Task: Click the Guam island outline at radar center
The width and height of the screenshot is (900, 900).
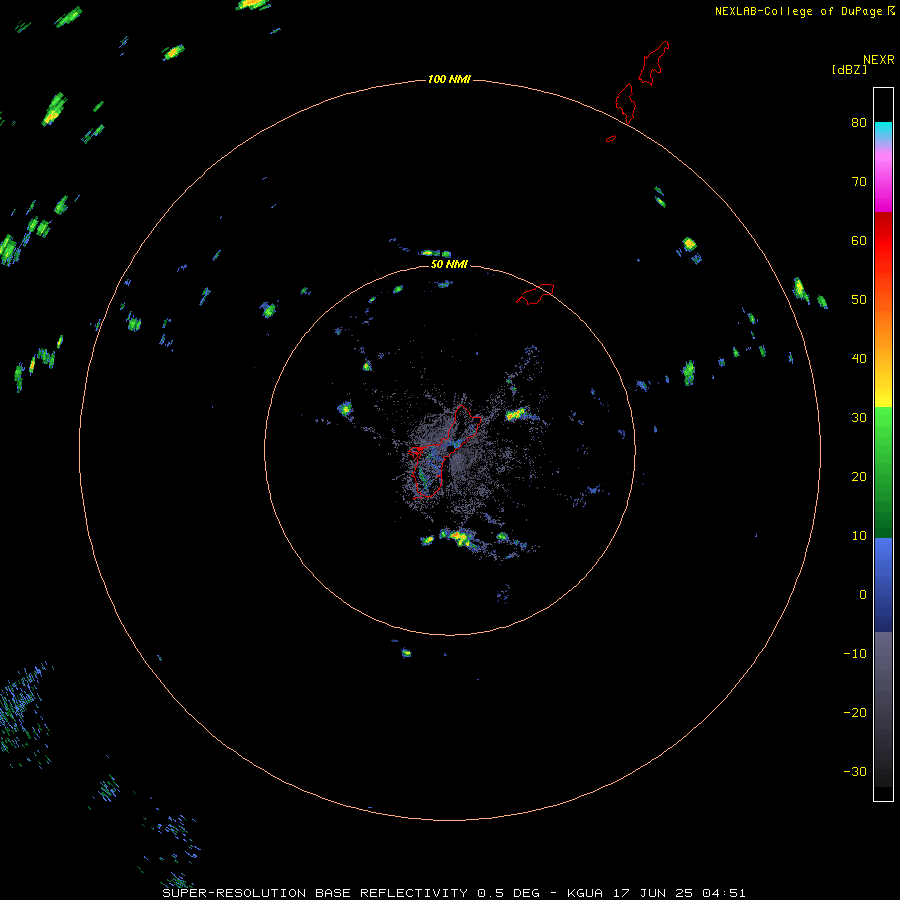Action: click(443, 452)
